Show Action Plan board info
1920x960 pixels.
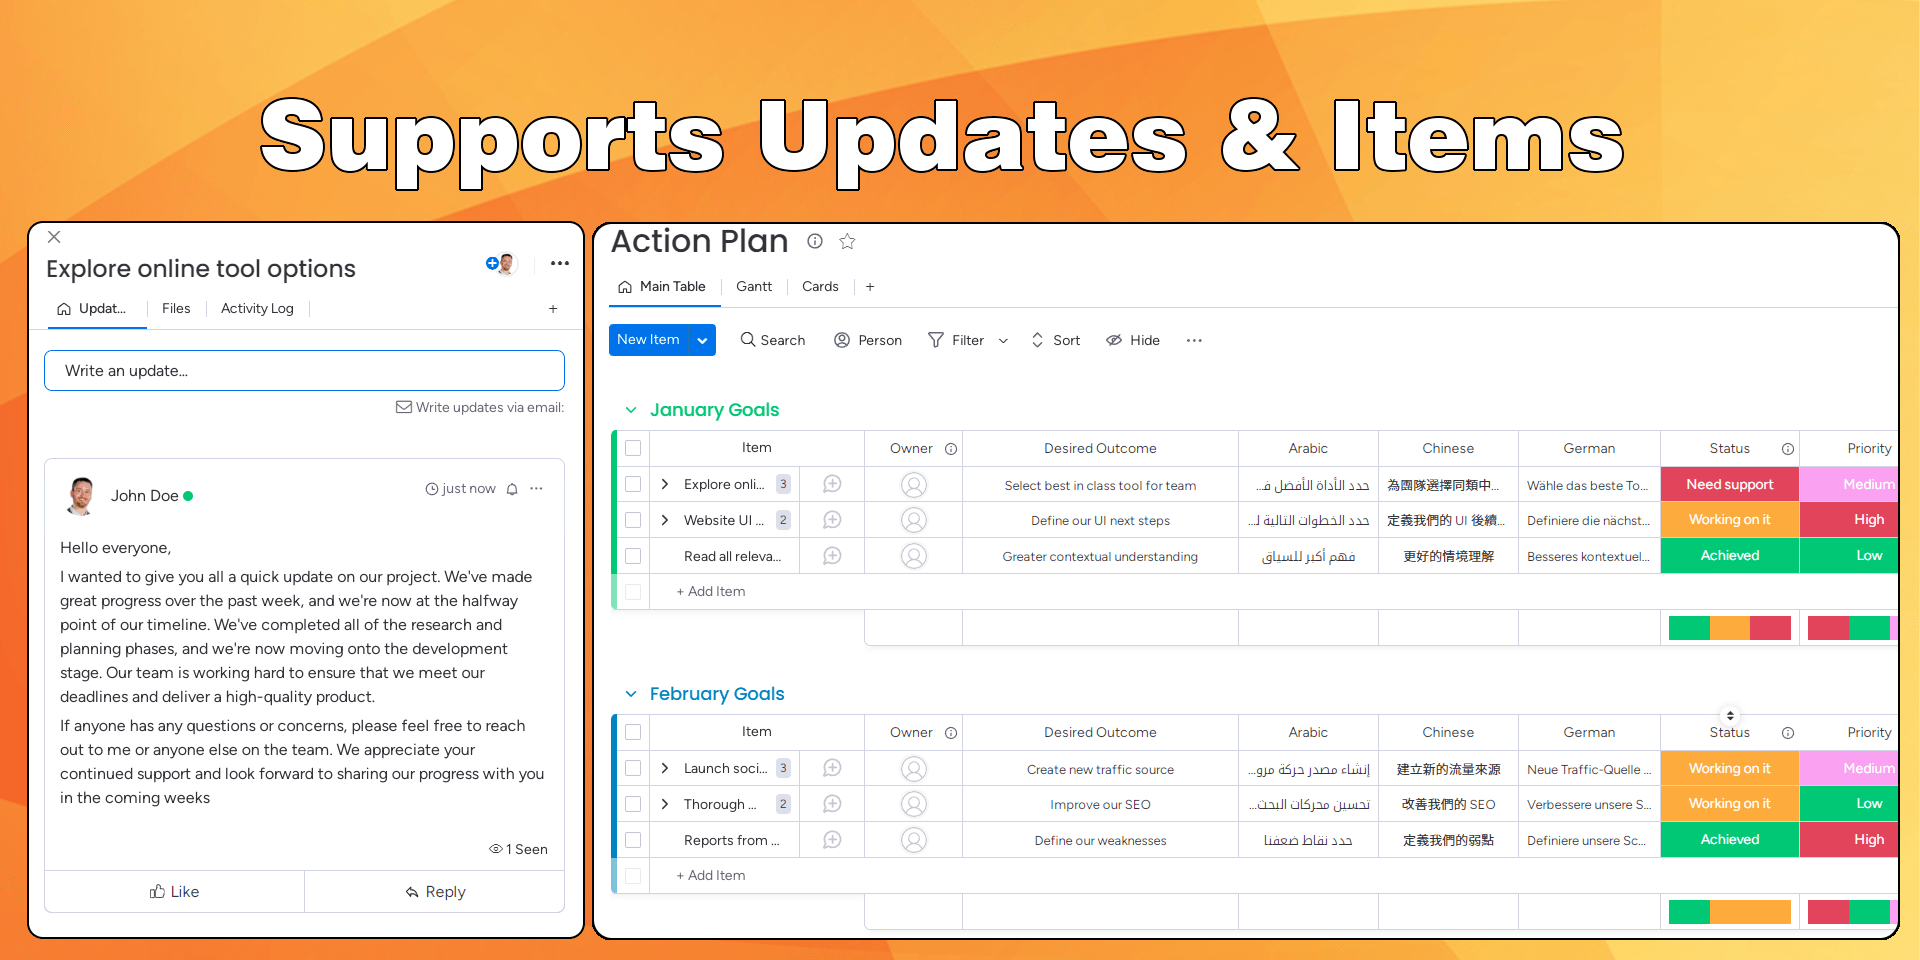click(x=815, y=241)
